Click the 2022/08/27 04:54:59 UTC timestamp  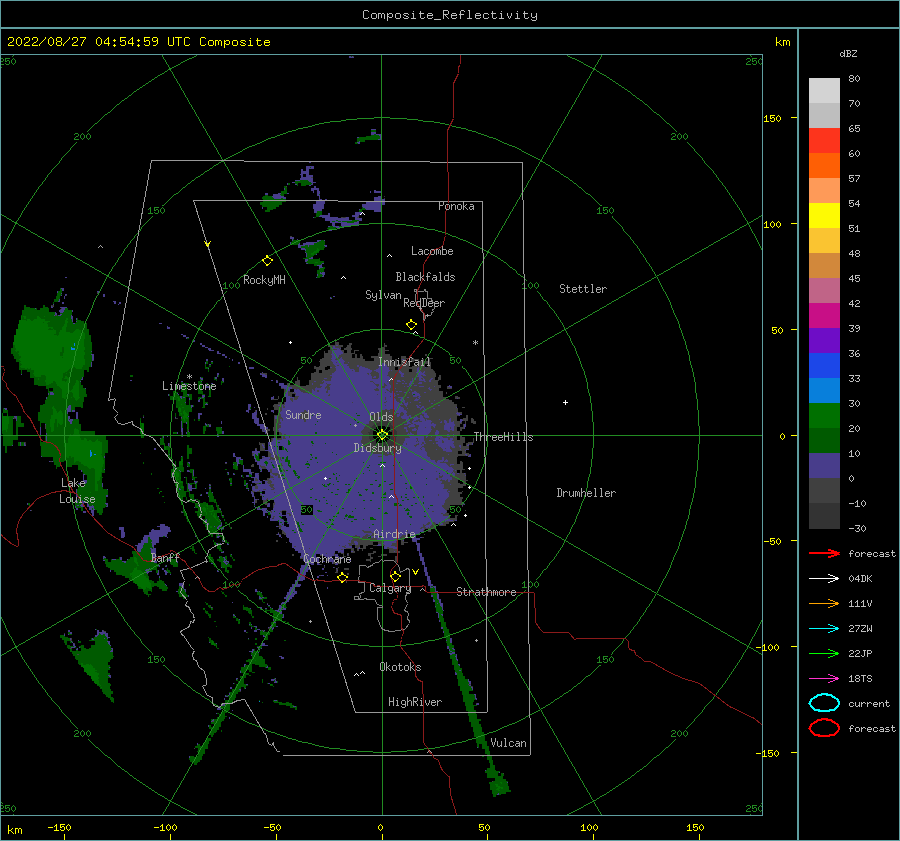[x=99, y=42]
